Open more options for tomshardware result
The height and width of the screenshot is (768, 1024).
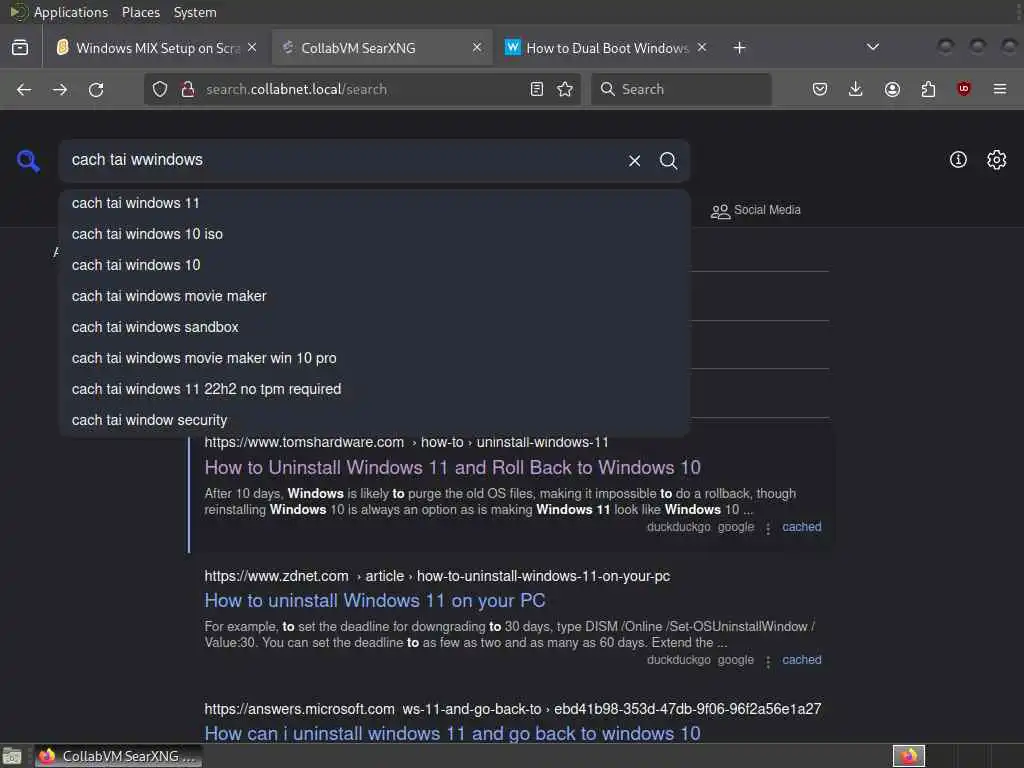pyautogui.click(x=768, y=528)
